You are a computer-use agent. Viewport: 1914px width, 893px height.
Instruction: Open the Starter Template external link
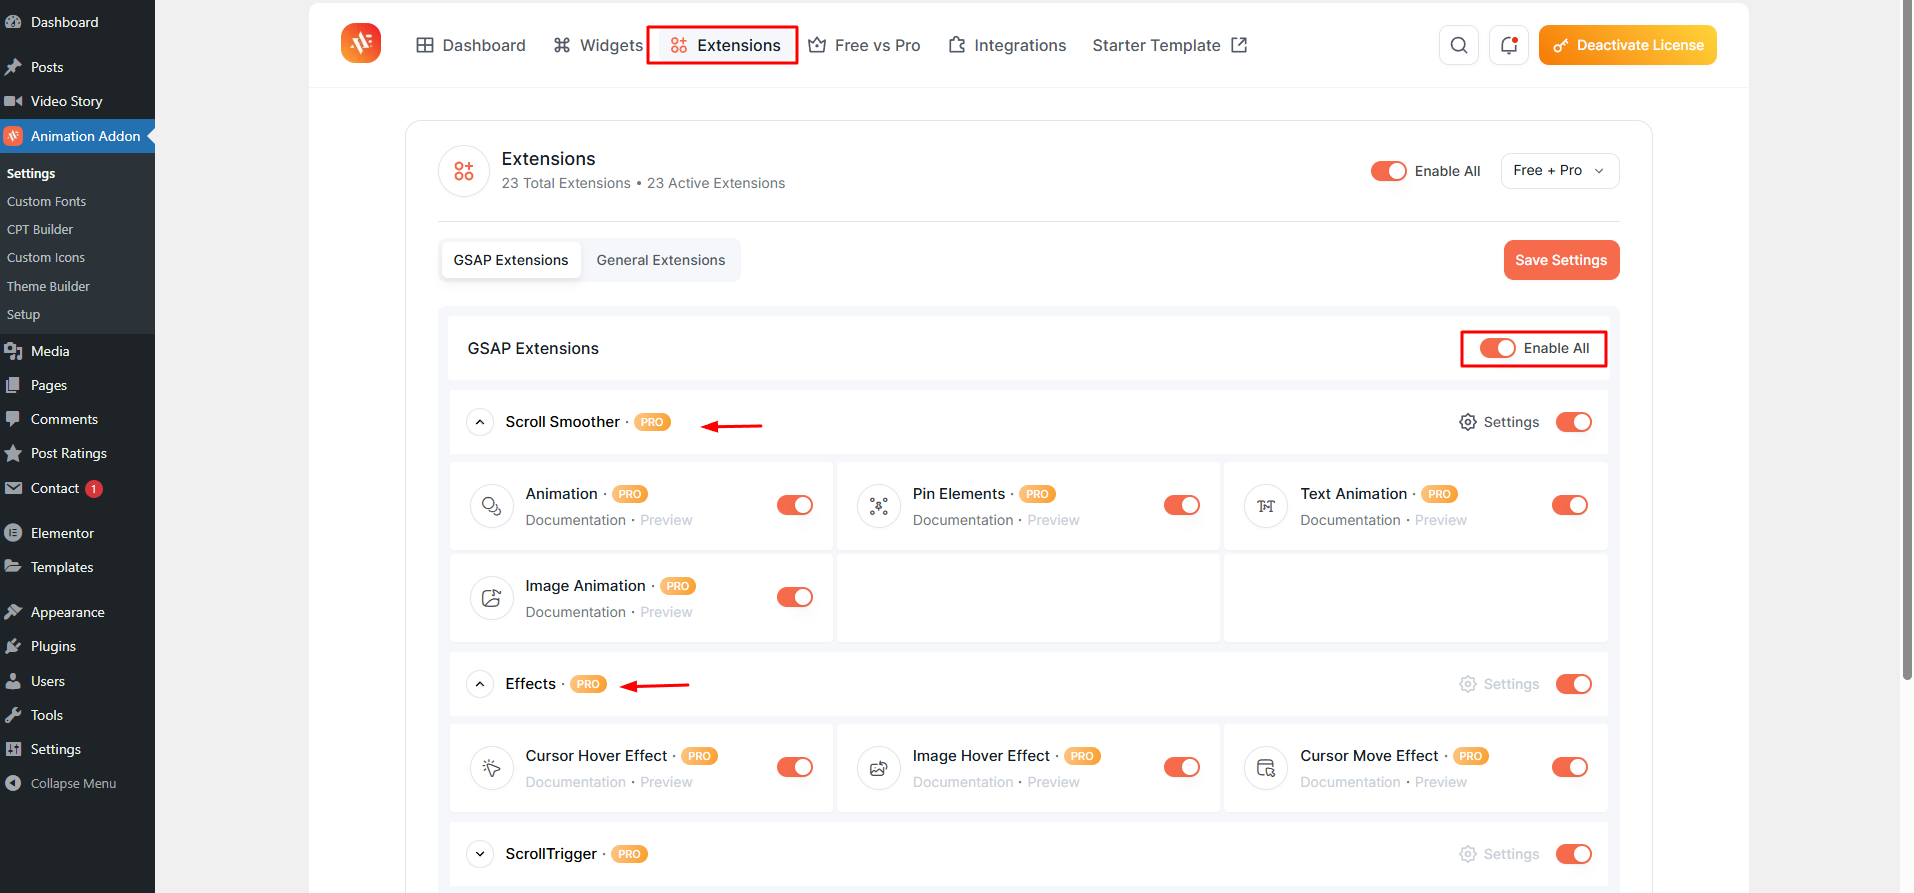[1170, 45]
